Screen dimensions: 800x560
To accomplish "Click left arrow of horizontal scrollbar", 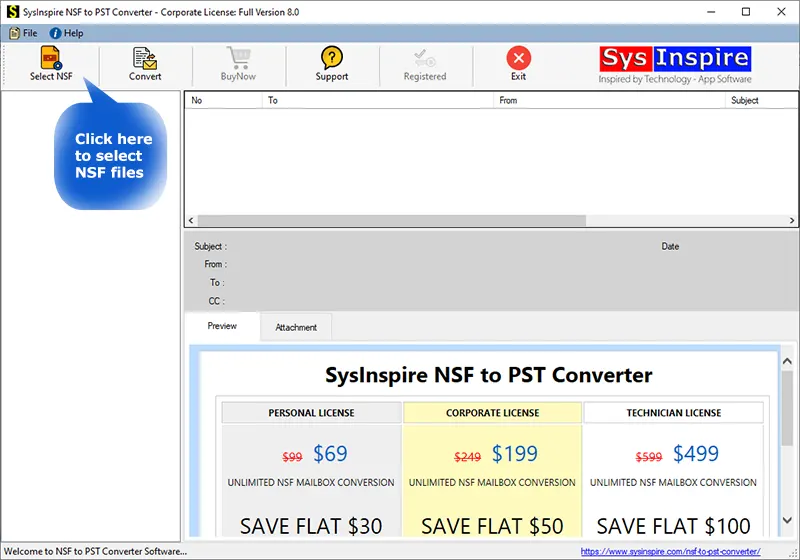I will coord(191,220).
